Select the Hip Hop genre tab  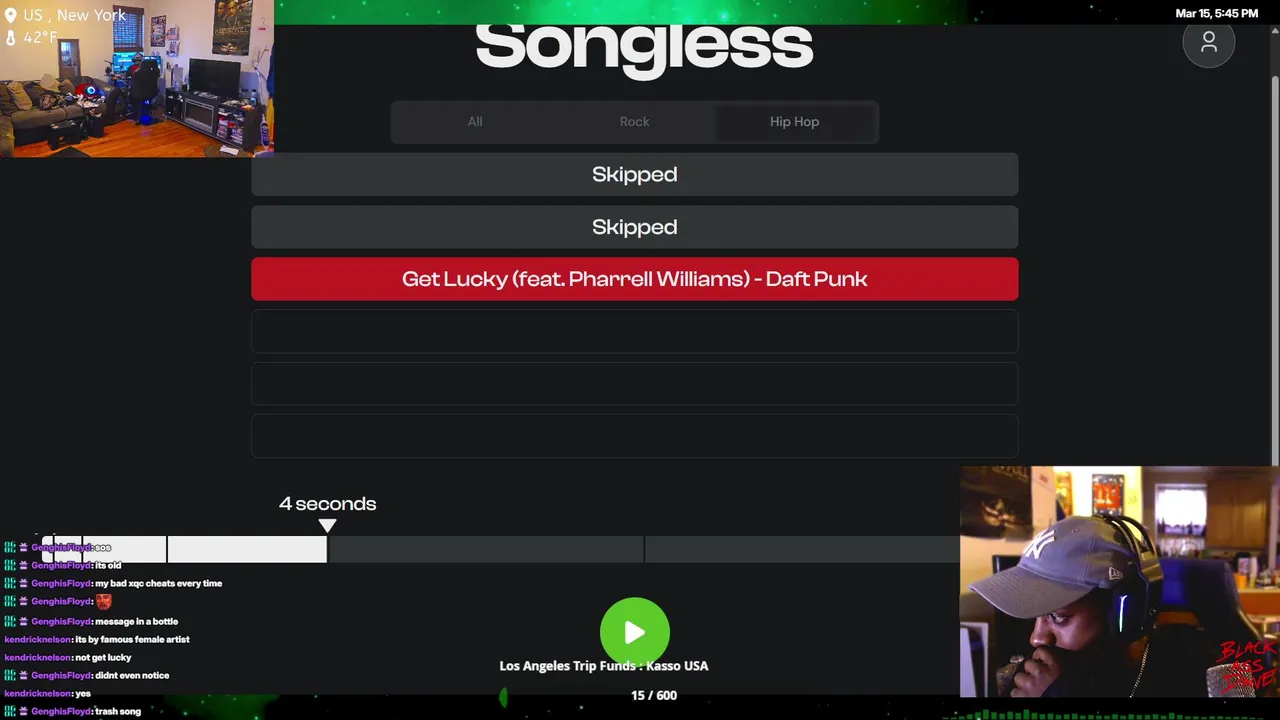tap(794, 122)
